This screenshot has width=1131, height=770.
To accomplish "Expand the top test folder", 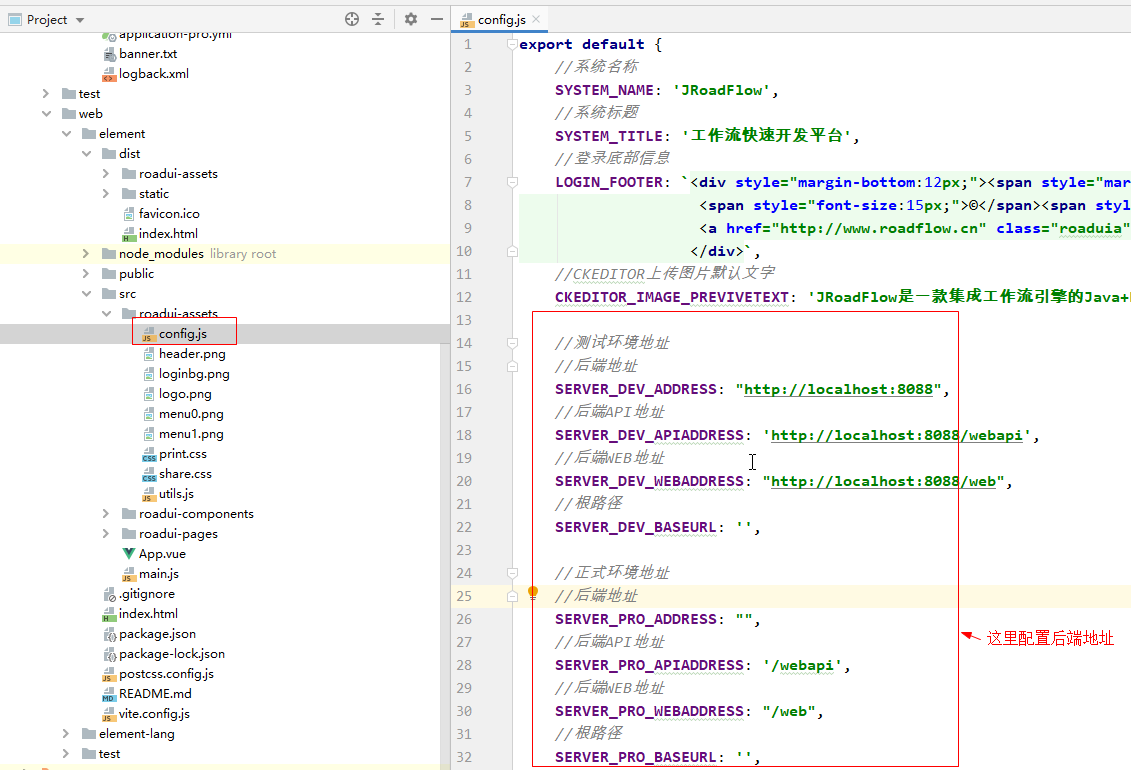I will (45, 94).
